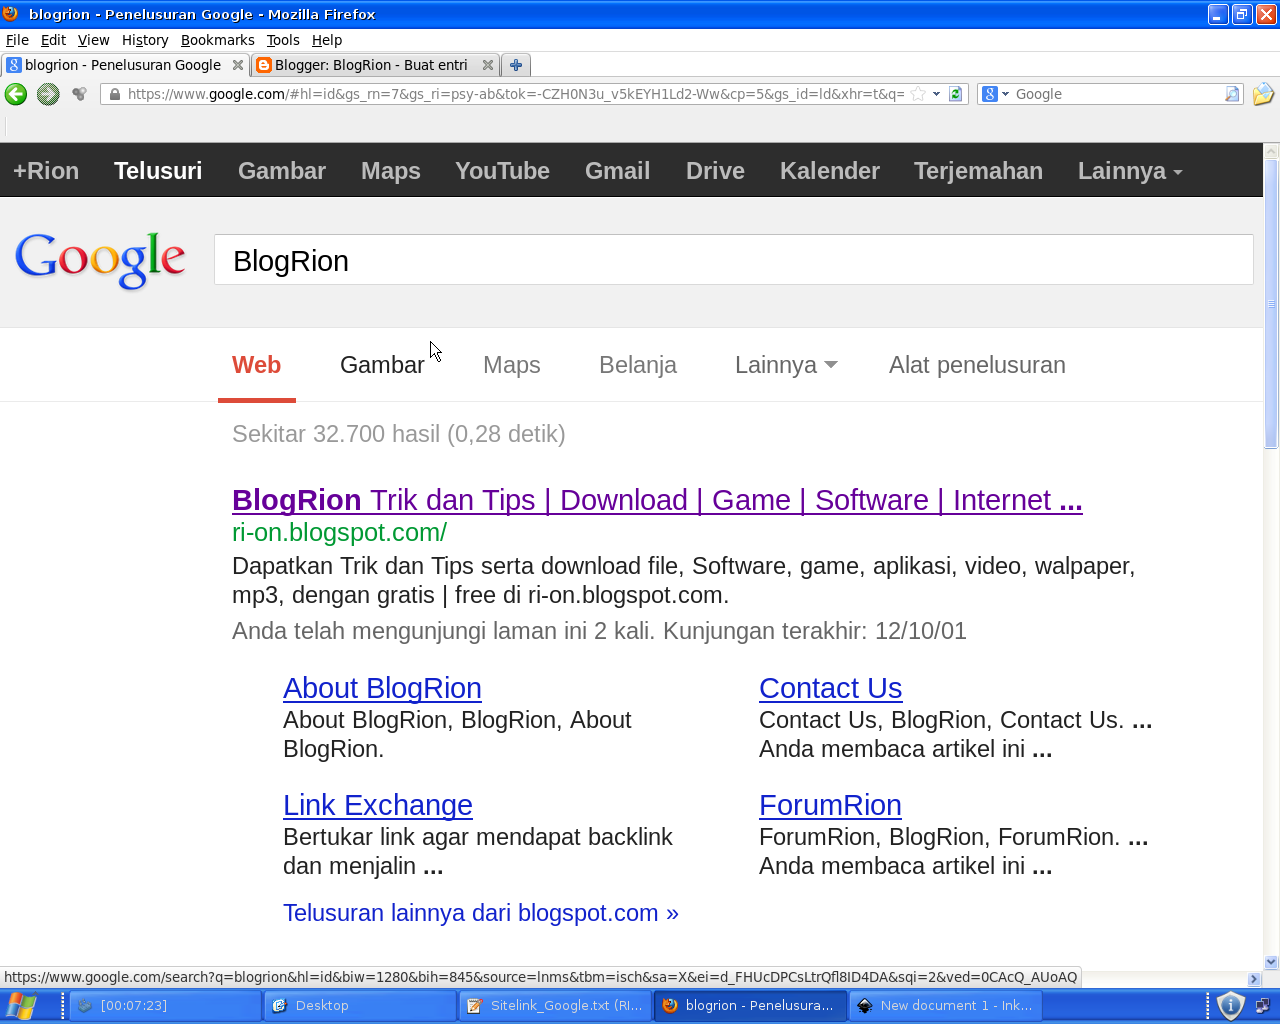The width and height of the screenshot is (1280, 1024).
Task: Switch to Sitelink_Google.txt taskbar window
Action: pos(555,1006)
